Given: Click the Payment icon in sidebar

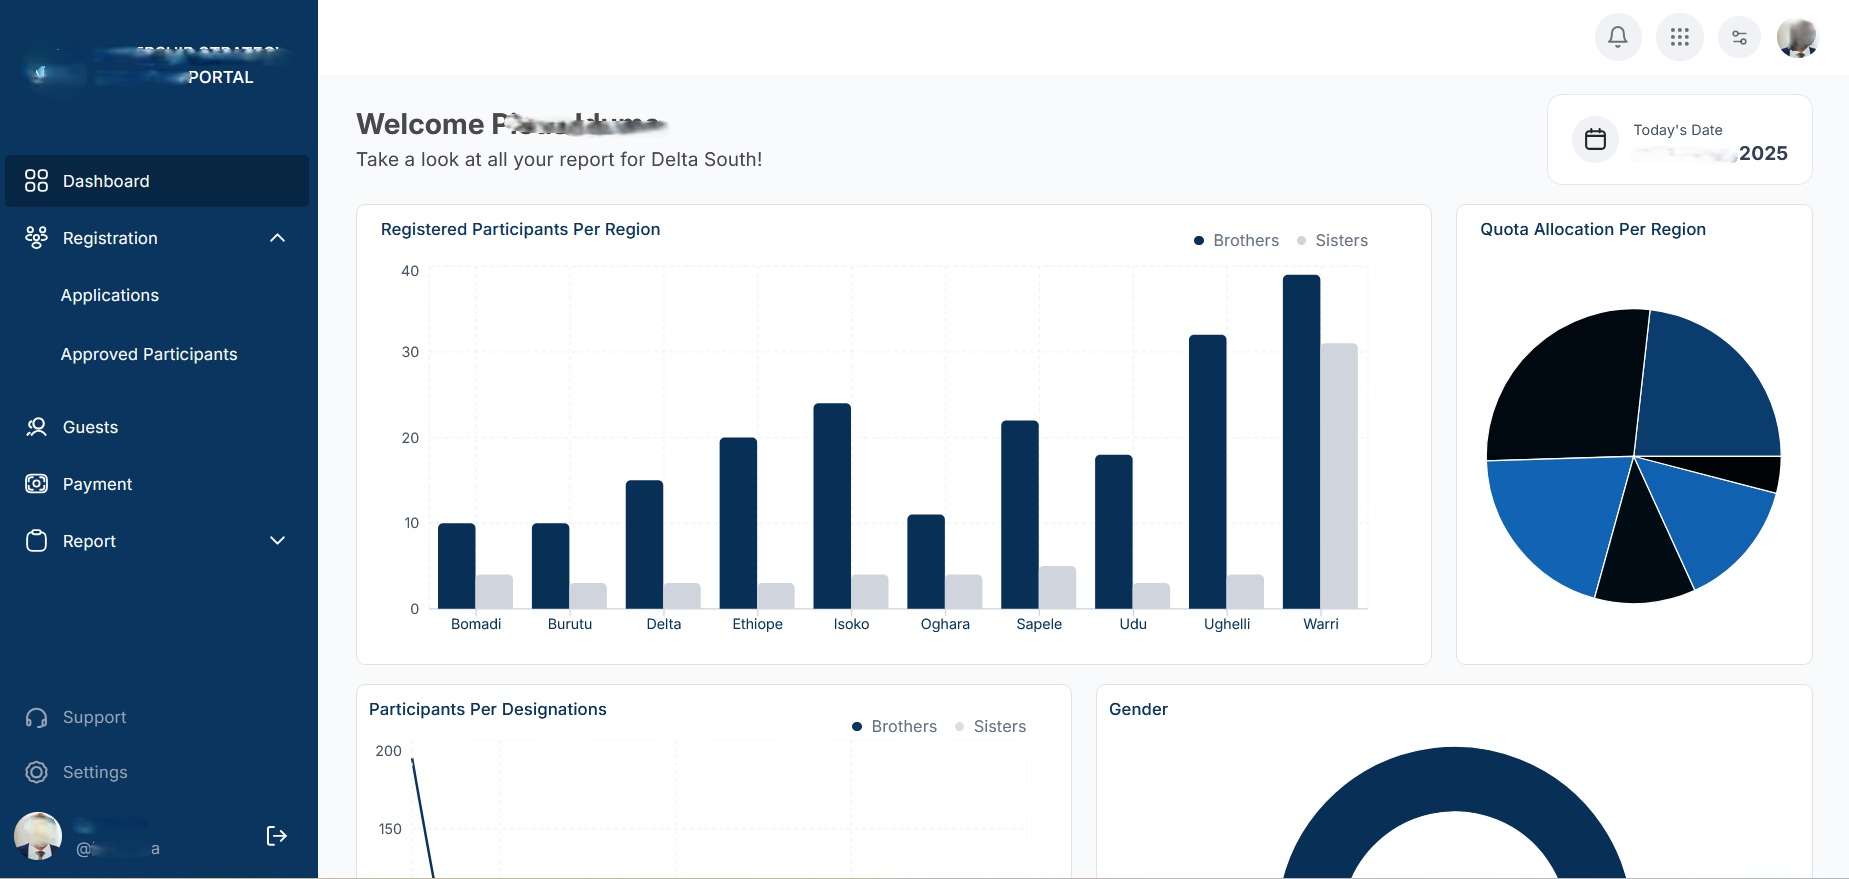Looking at the screenshot, I should [x=37, y=484].
